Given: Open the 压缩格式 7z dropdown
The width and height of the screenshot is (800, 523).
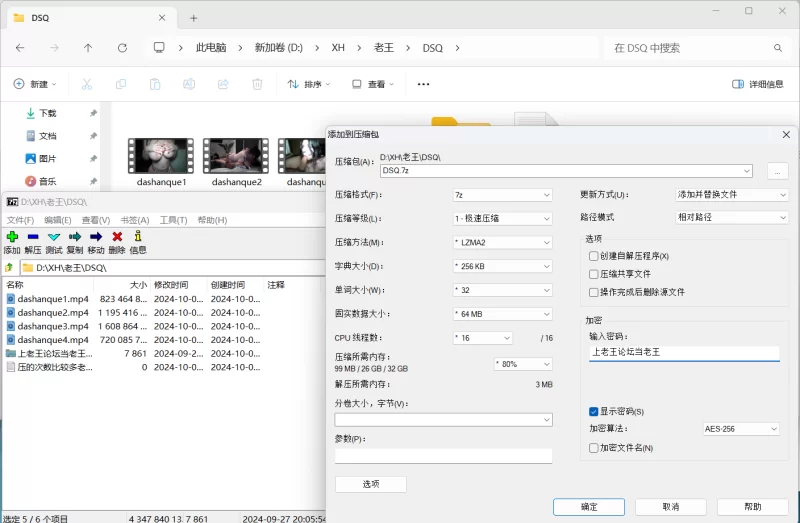Looking at the screenshot, I should pos(501,195).
